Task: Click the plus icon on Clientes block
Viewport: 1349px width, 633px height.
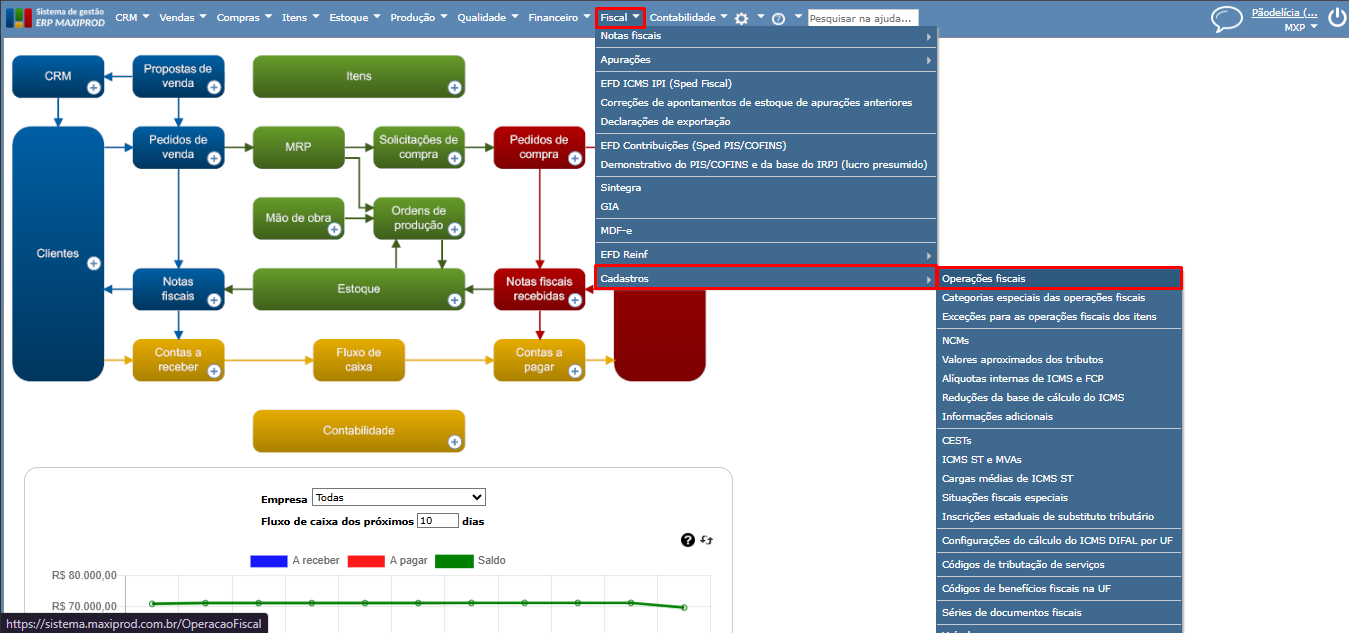Action: point(93,263)
